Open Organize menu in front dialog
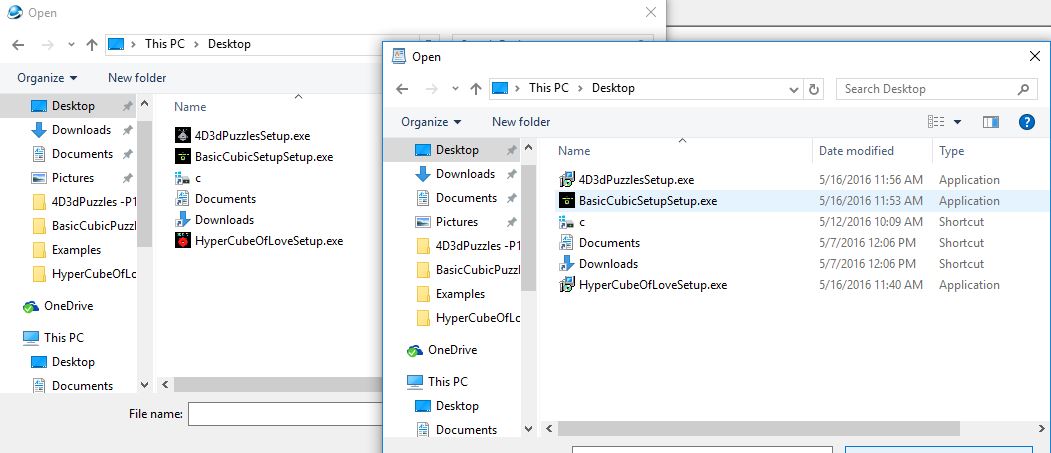 [431, 122]
